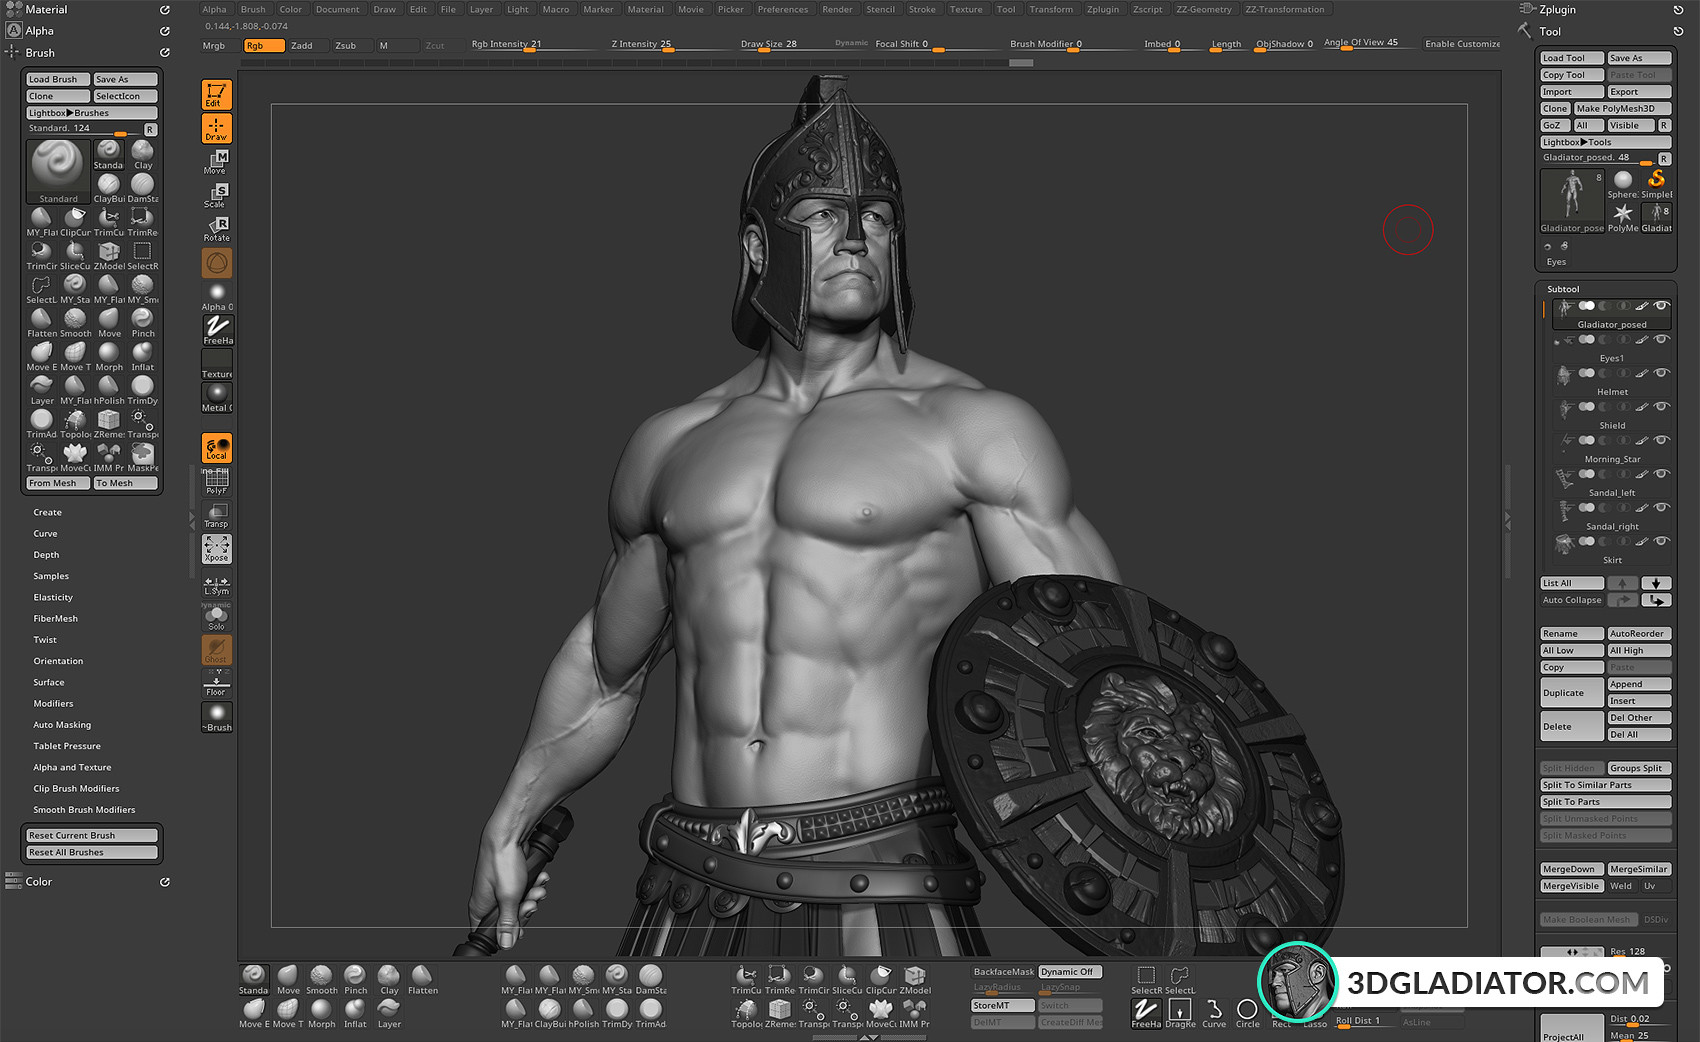Hide the Helmet subtool

click(1661, 374)
